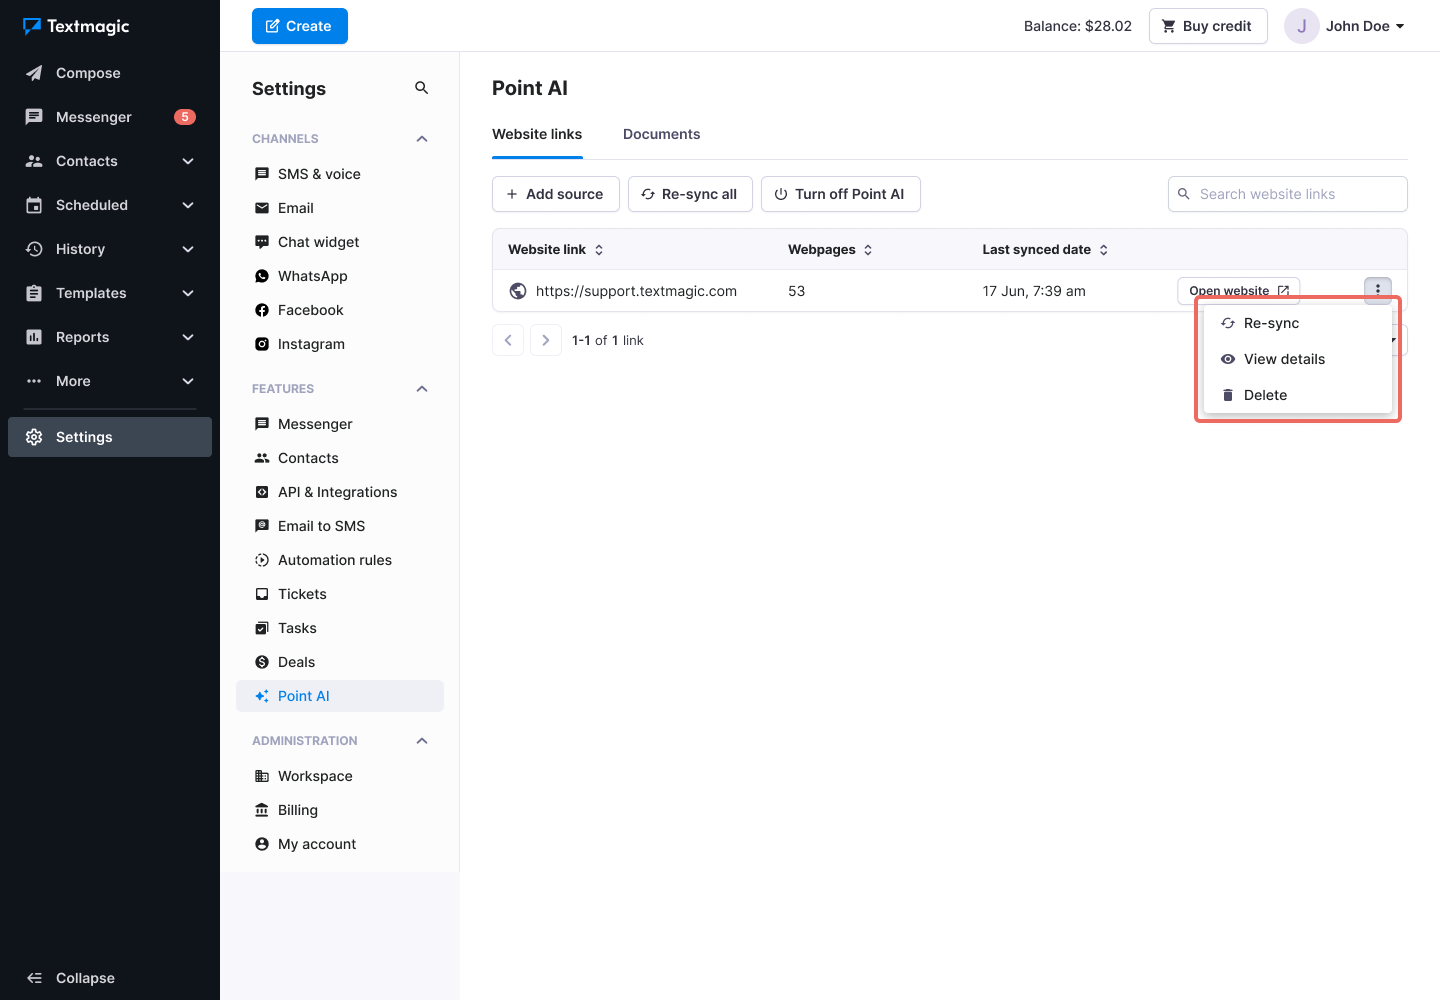Screen dimensions: 1440x1000
Task: Type in the website links search field
Action: [1287, 194]
